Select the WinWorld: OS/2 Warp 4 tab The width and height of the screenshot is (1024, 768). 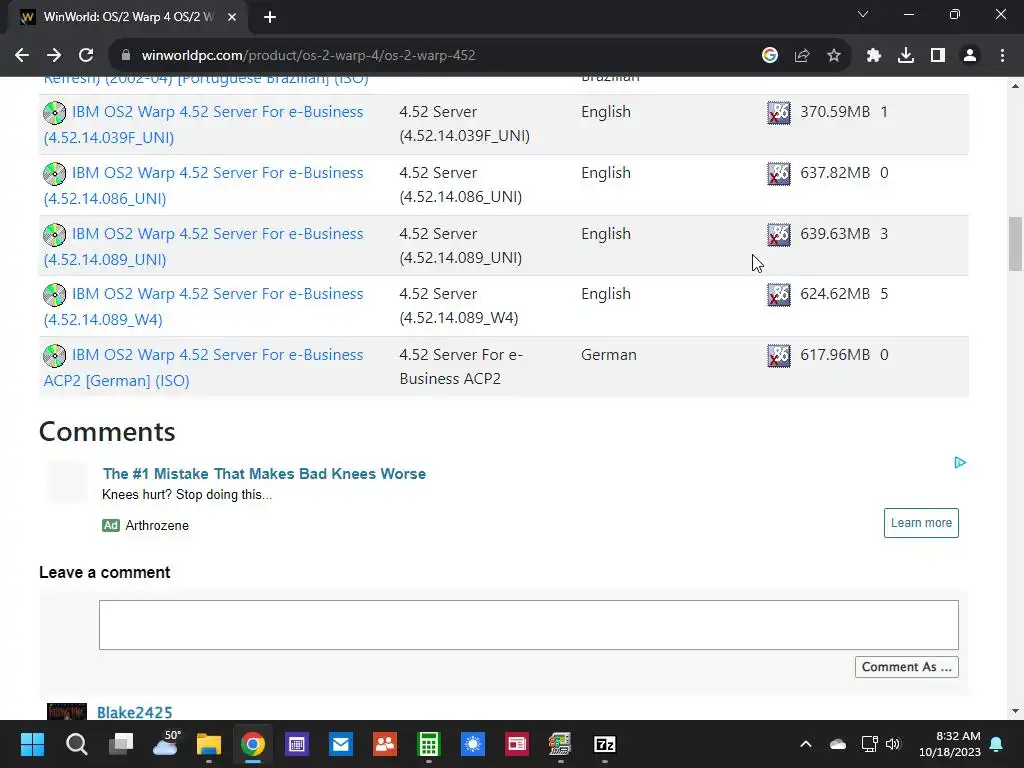(129, 17)
